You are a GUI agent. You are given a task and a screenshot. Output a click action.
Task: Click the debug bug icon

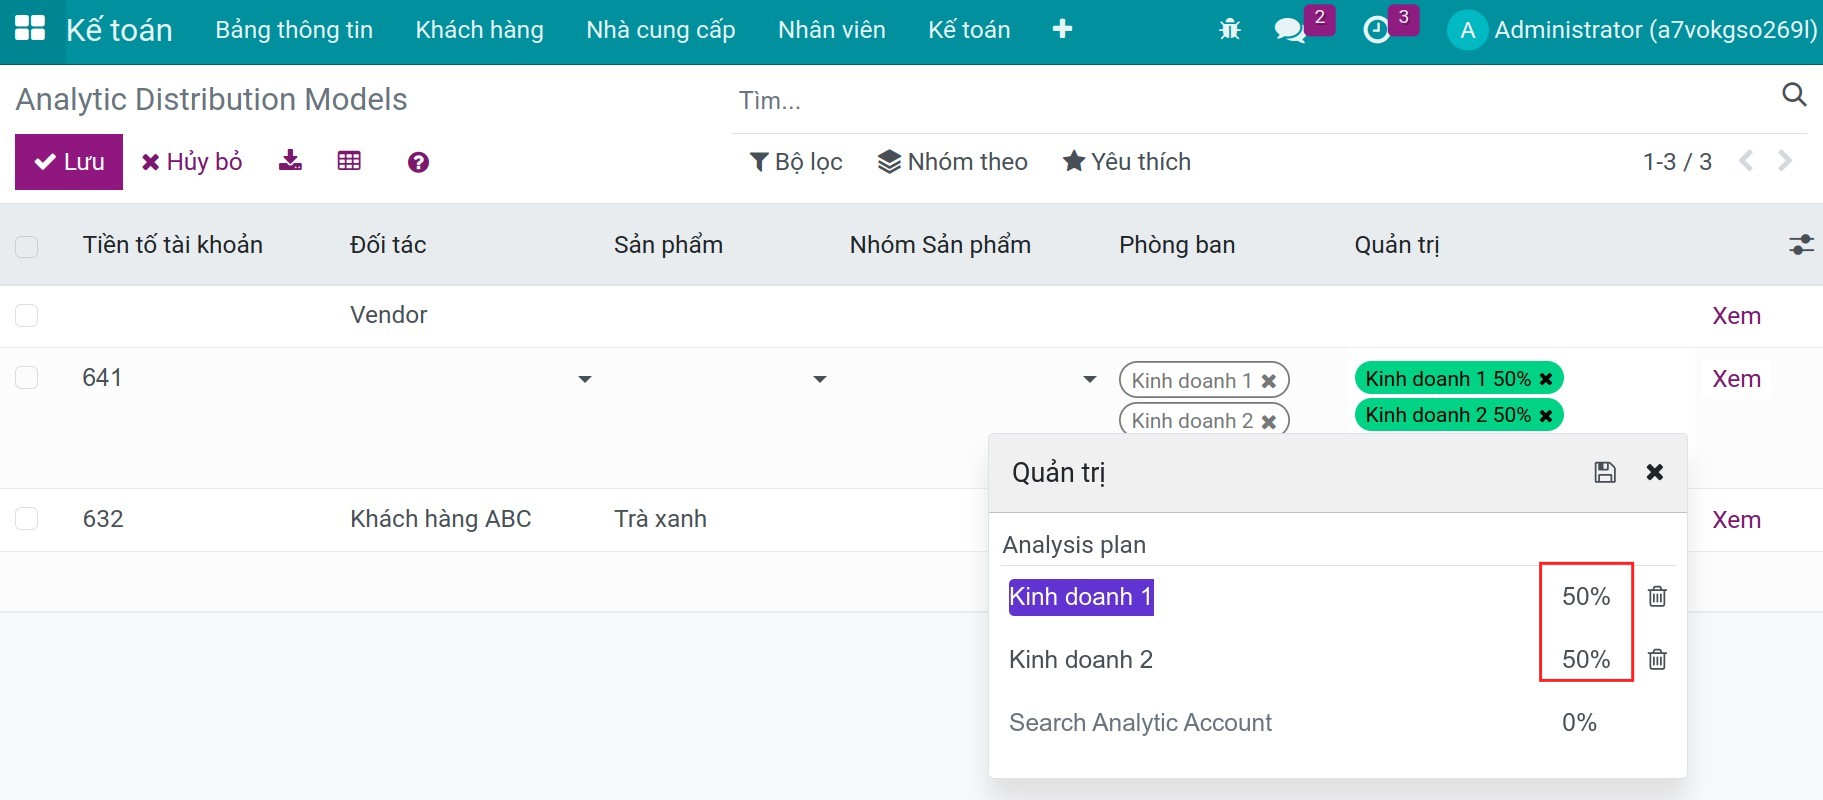click(1230, 30)
